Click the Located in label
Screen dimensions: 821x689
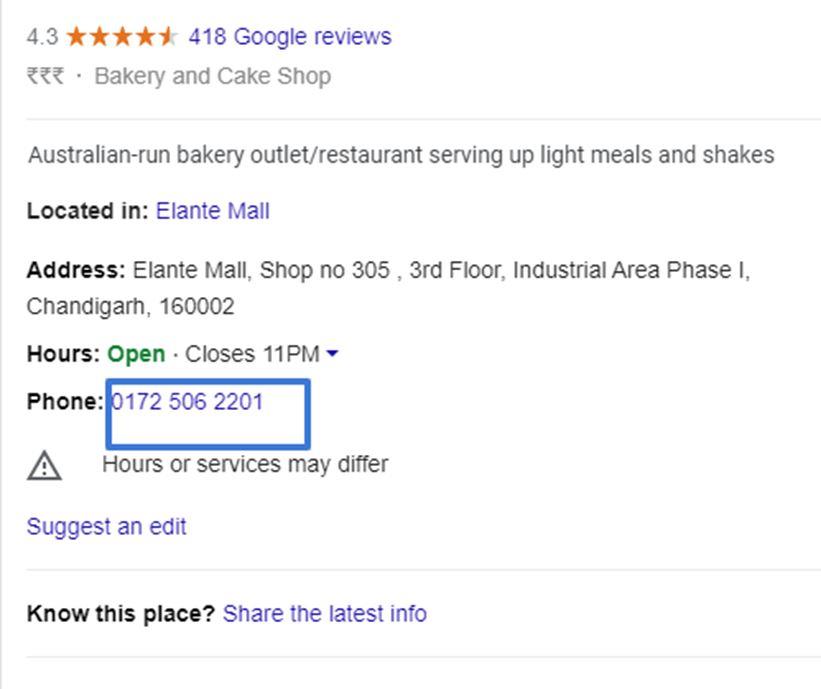[x=88, y=211]
